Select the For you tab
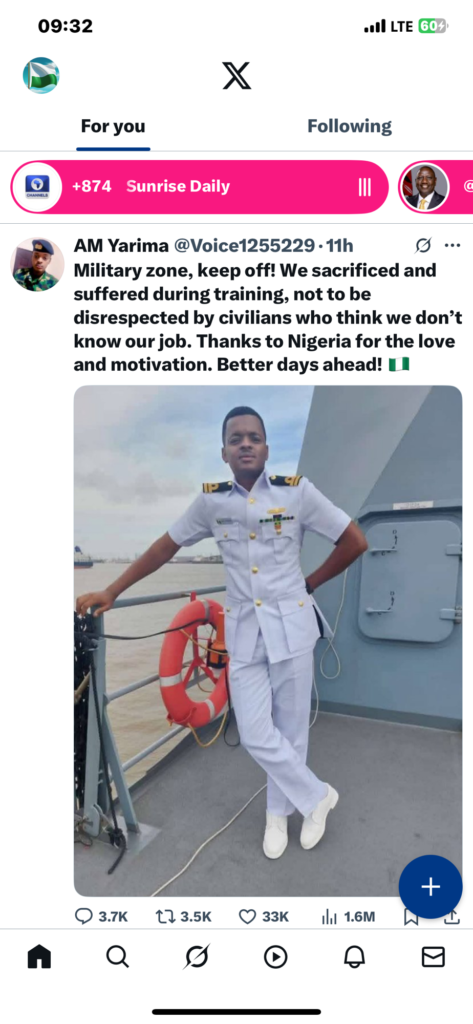Screen dimensions: 473x1024 [x=113, y=126]
